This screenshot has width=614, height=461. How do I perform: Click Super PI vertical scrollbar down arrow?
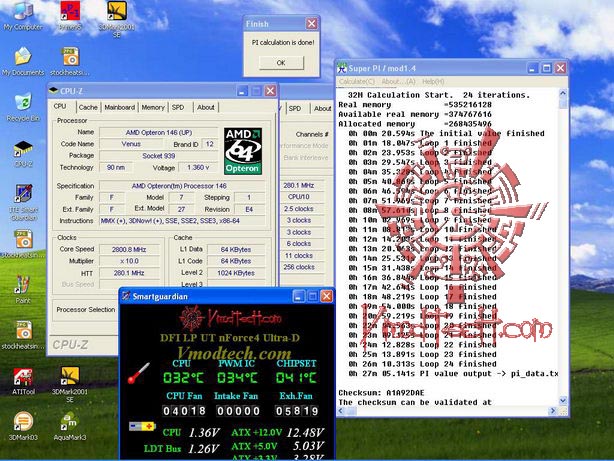(563, 401)
